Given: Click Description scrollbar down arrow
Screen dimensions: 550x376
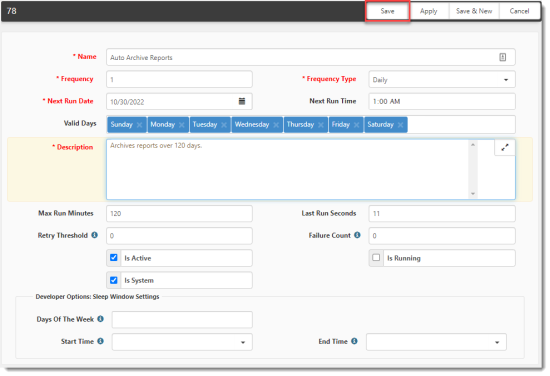Looking at the screenshot, I should (473, 194).
